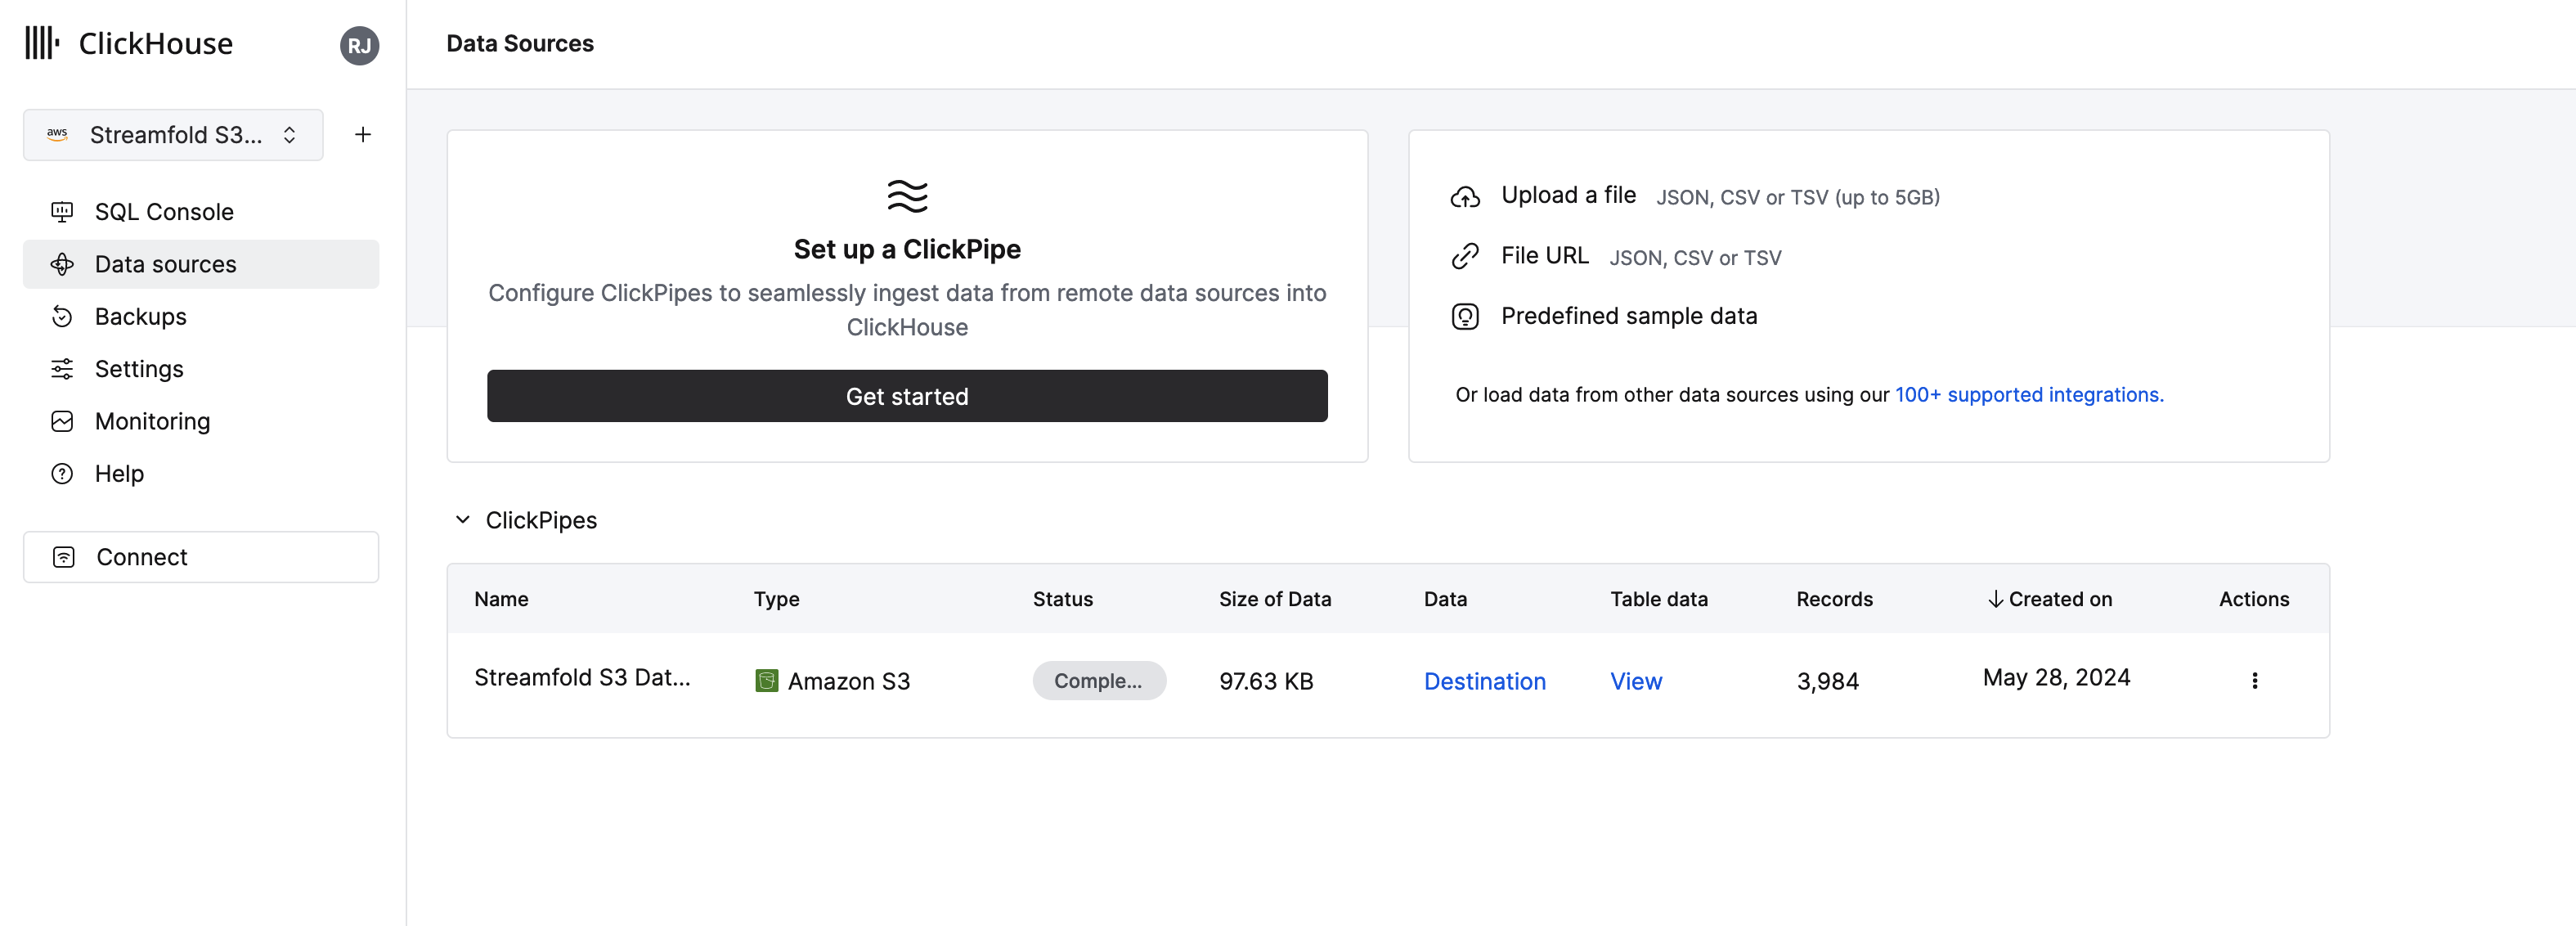Click the Comple... status badge
This screenshot has width=2576, height=926.
pos(1099,681)
